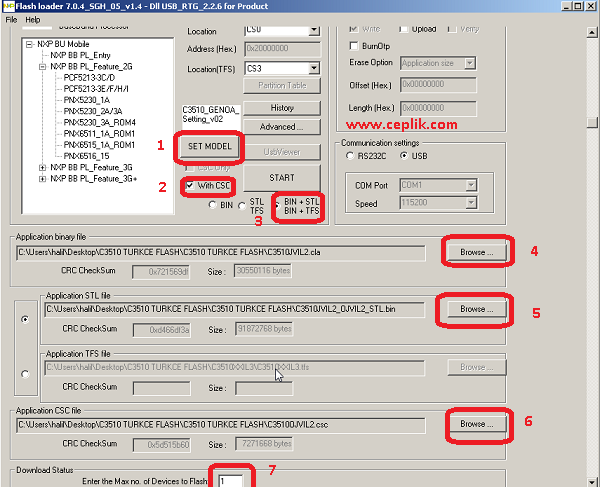Screen dimensions: 600x487
Task: Select the BIN radio button
Action: (212, 205)
